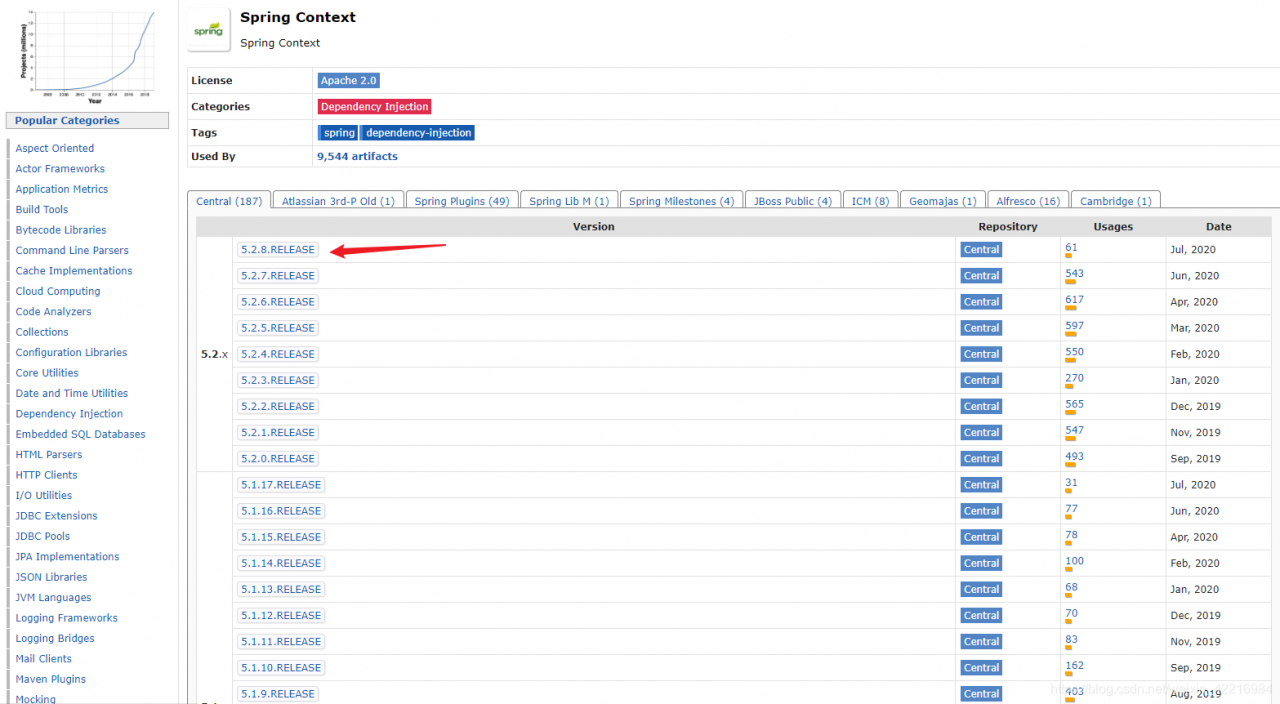Image resolution: width=1280 pixels, height=704 pixels.
Task: Click the Date column header
Action: [1218, 227]
